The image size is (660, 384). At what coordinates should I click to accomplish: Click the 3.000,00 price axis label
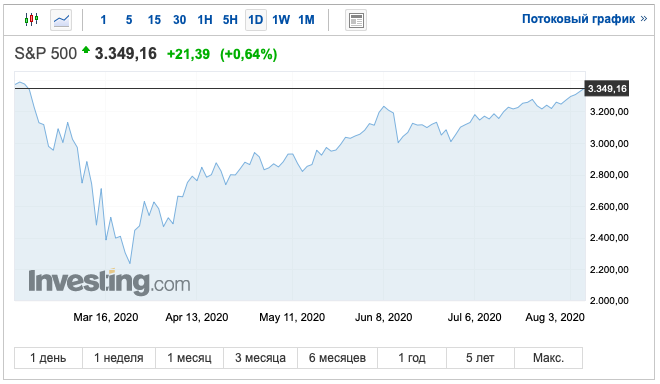609,144
